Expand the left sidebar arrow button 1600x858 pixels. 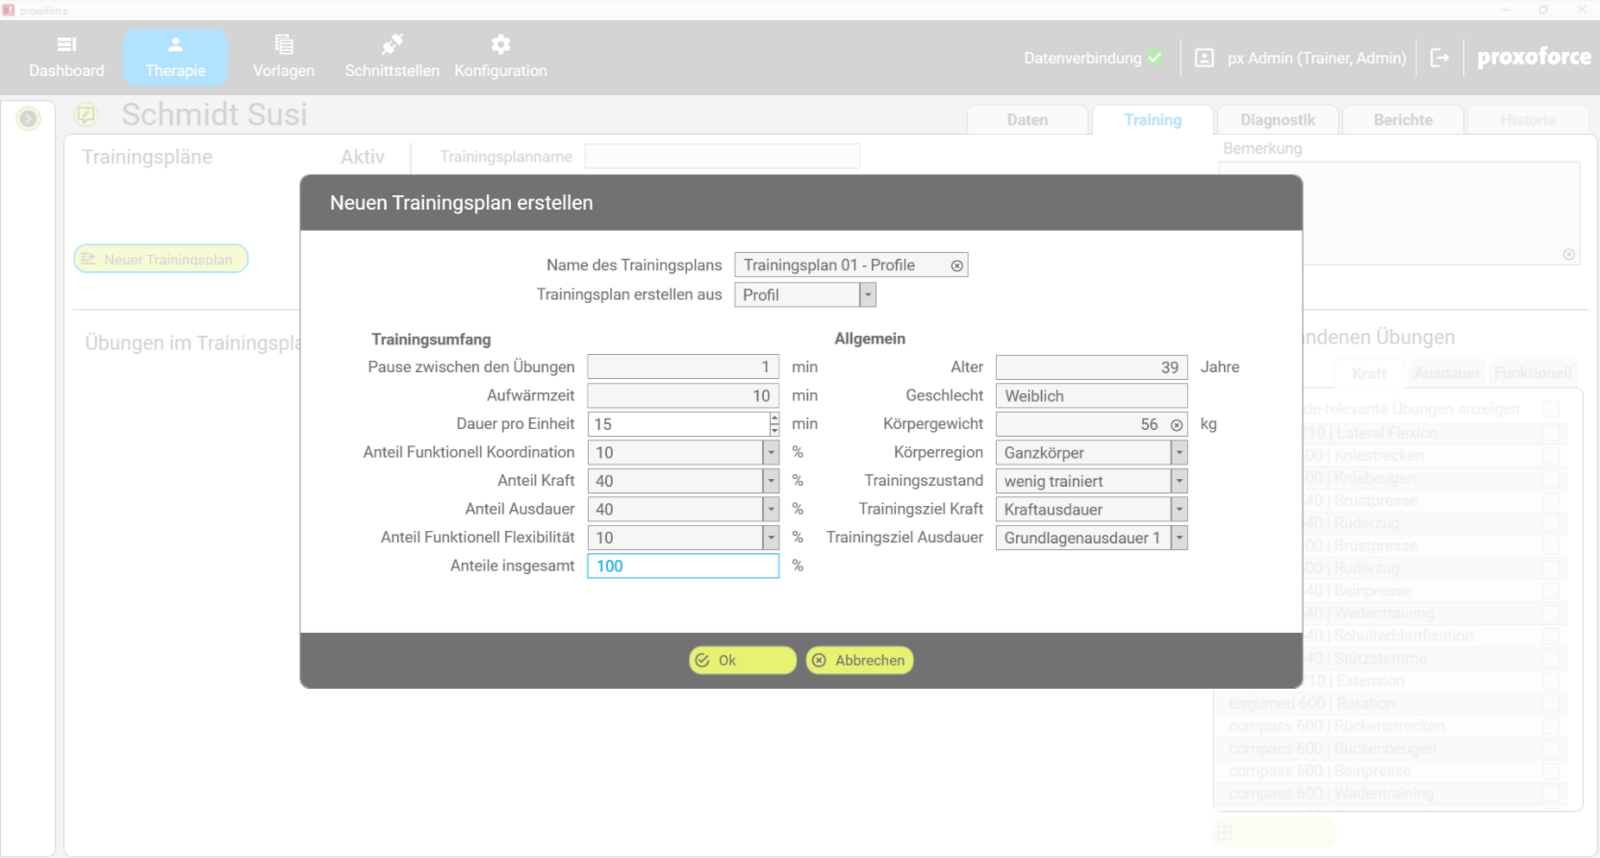[28, 119]
